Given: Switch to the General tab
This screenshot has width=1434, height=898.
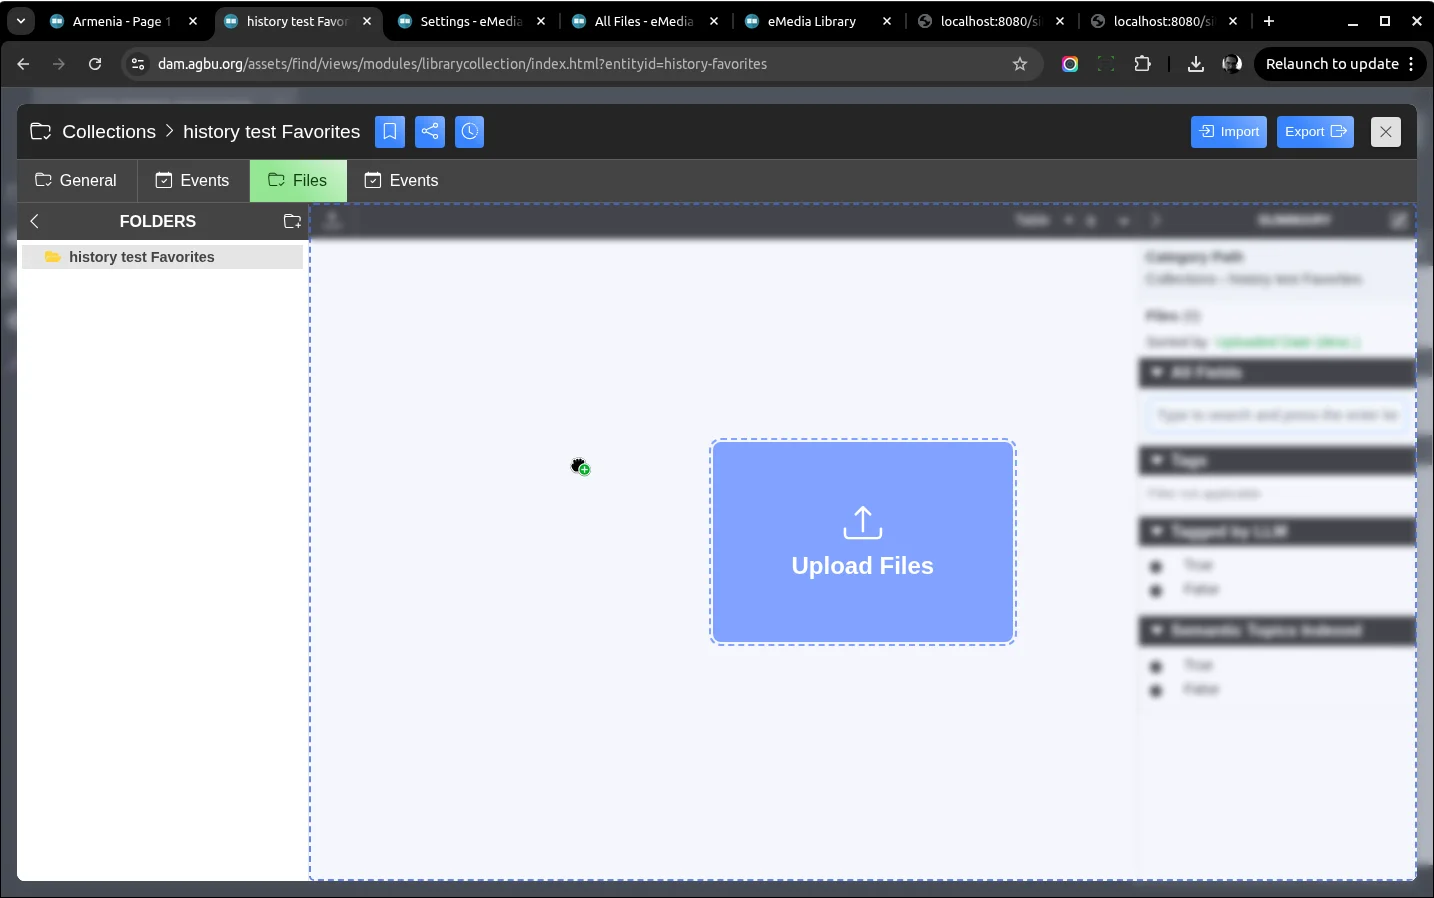Looking at the screenshot, I should point(77,181).
